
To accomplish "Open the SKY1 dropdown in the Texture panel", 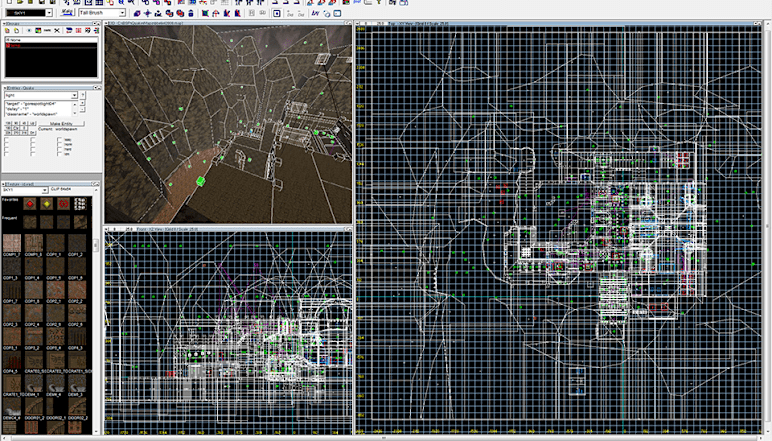I will pyautogui.click(x=45, y=190).
